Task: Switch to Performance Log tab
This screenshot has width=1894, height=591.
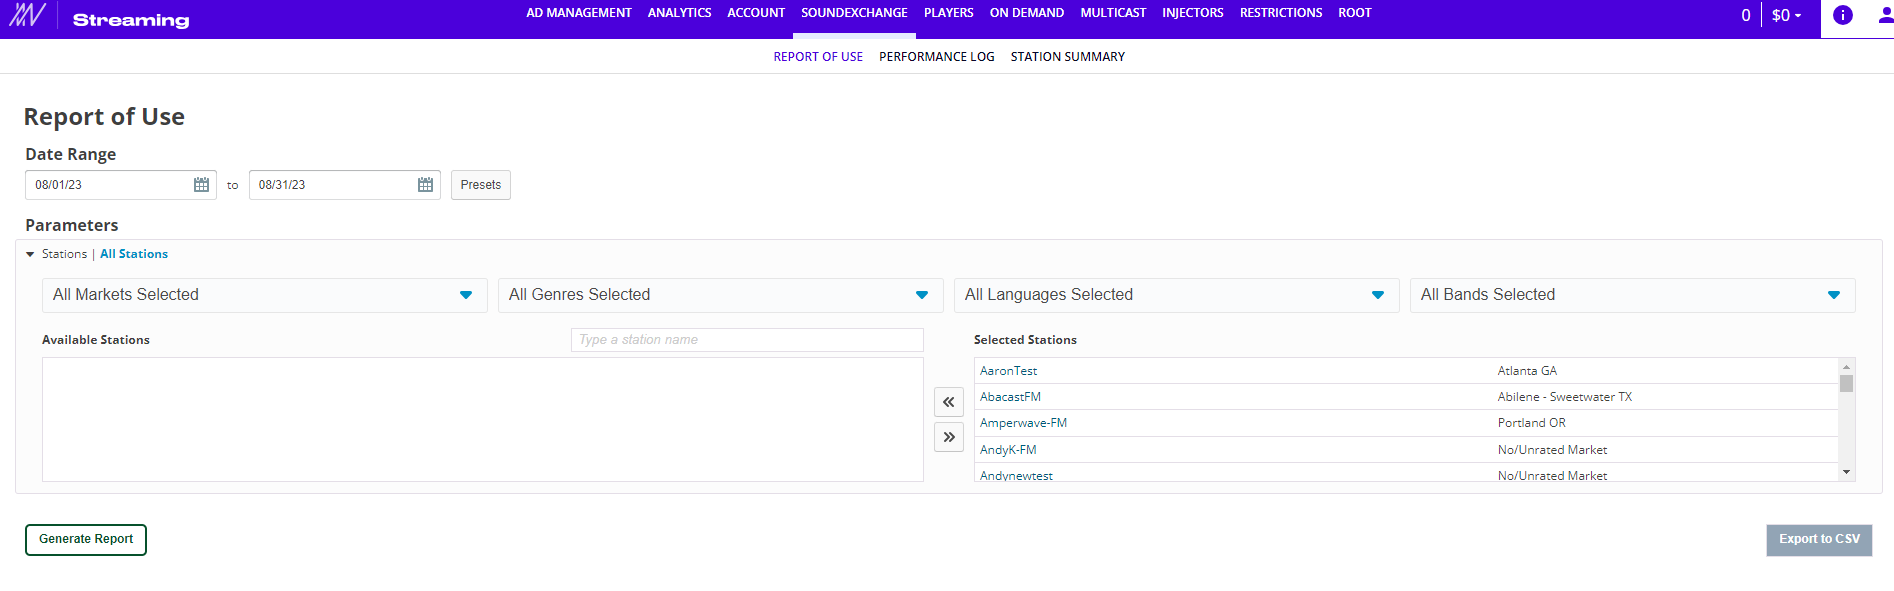Action: click(x=937, y=57)
